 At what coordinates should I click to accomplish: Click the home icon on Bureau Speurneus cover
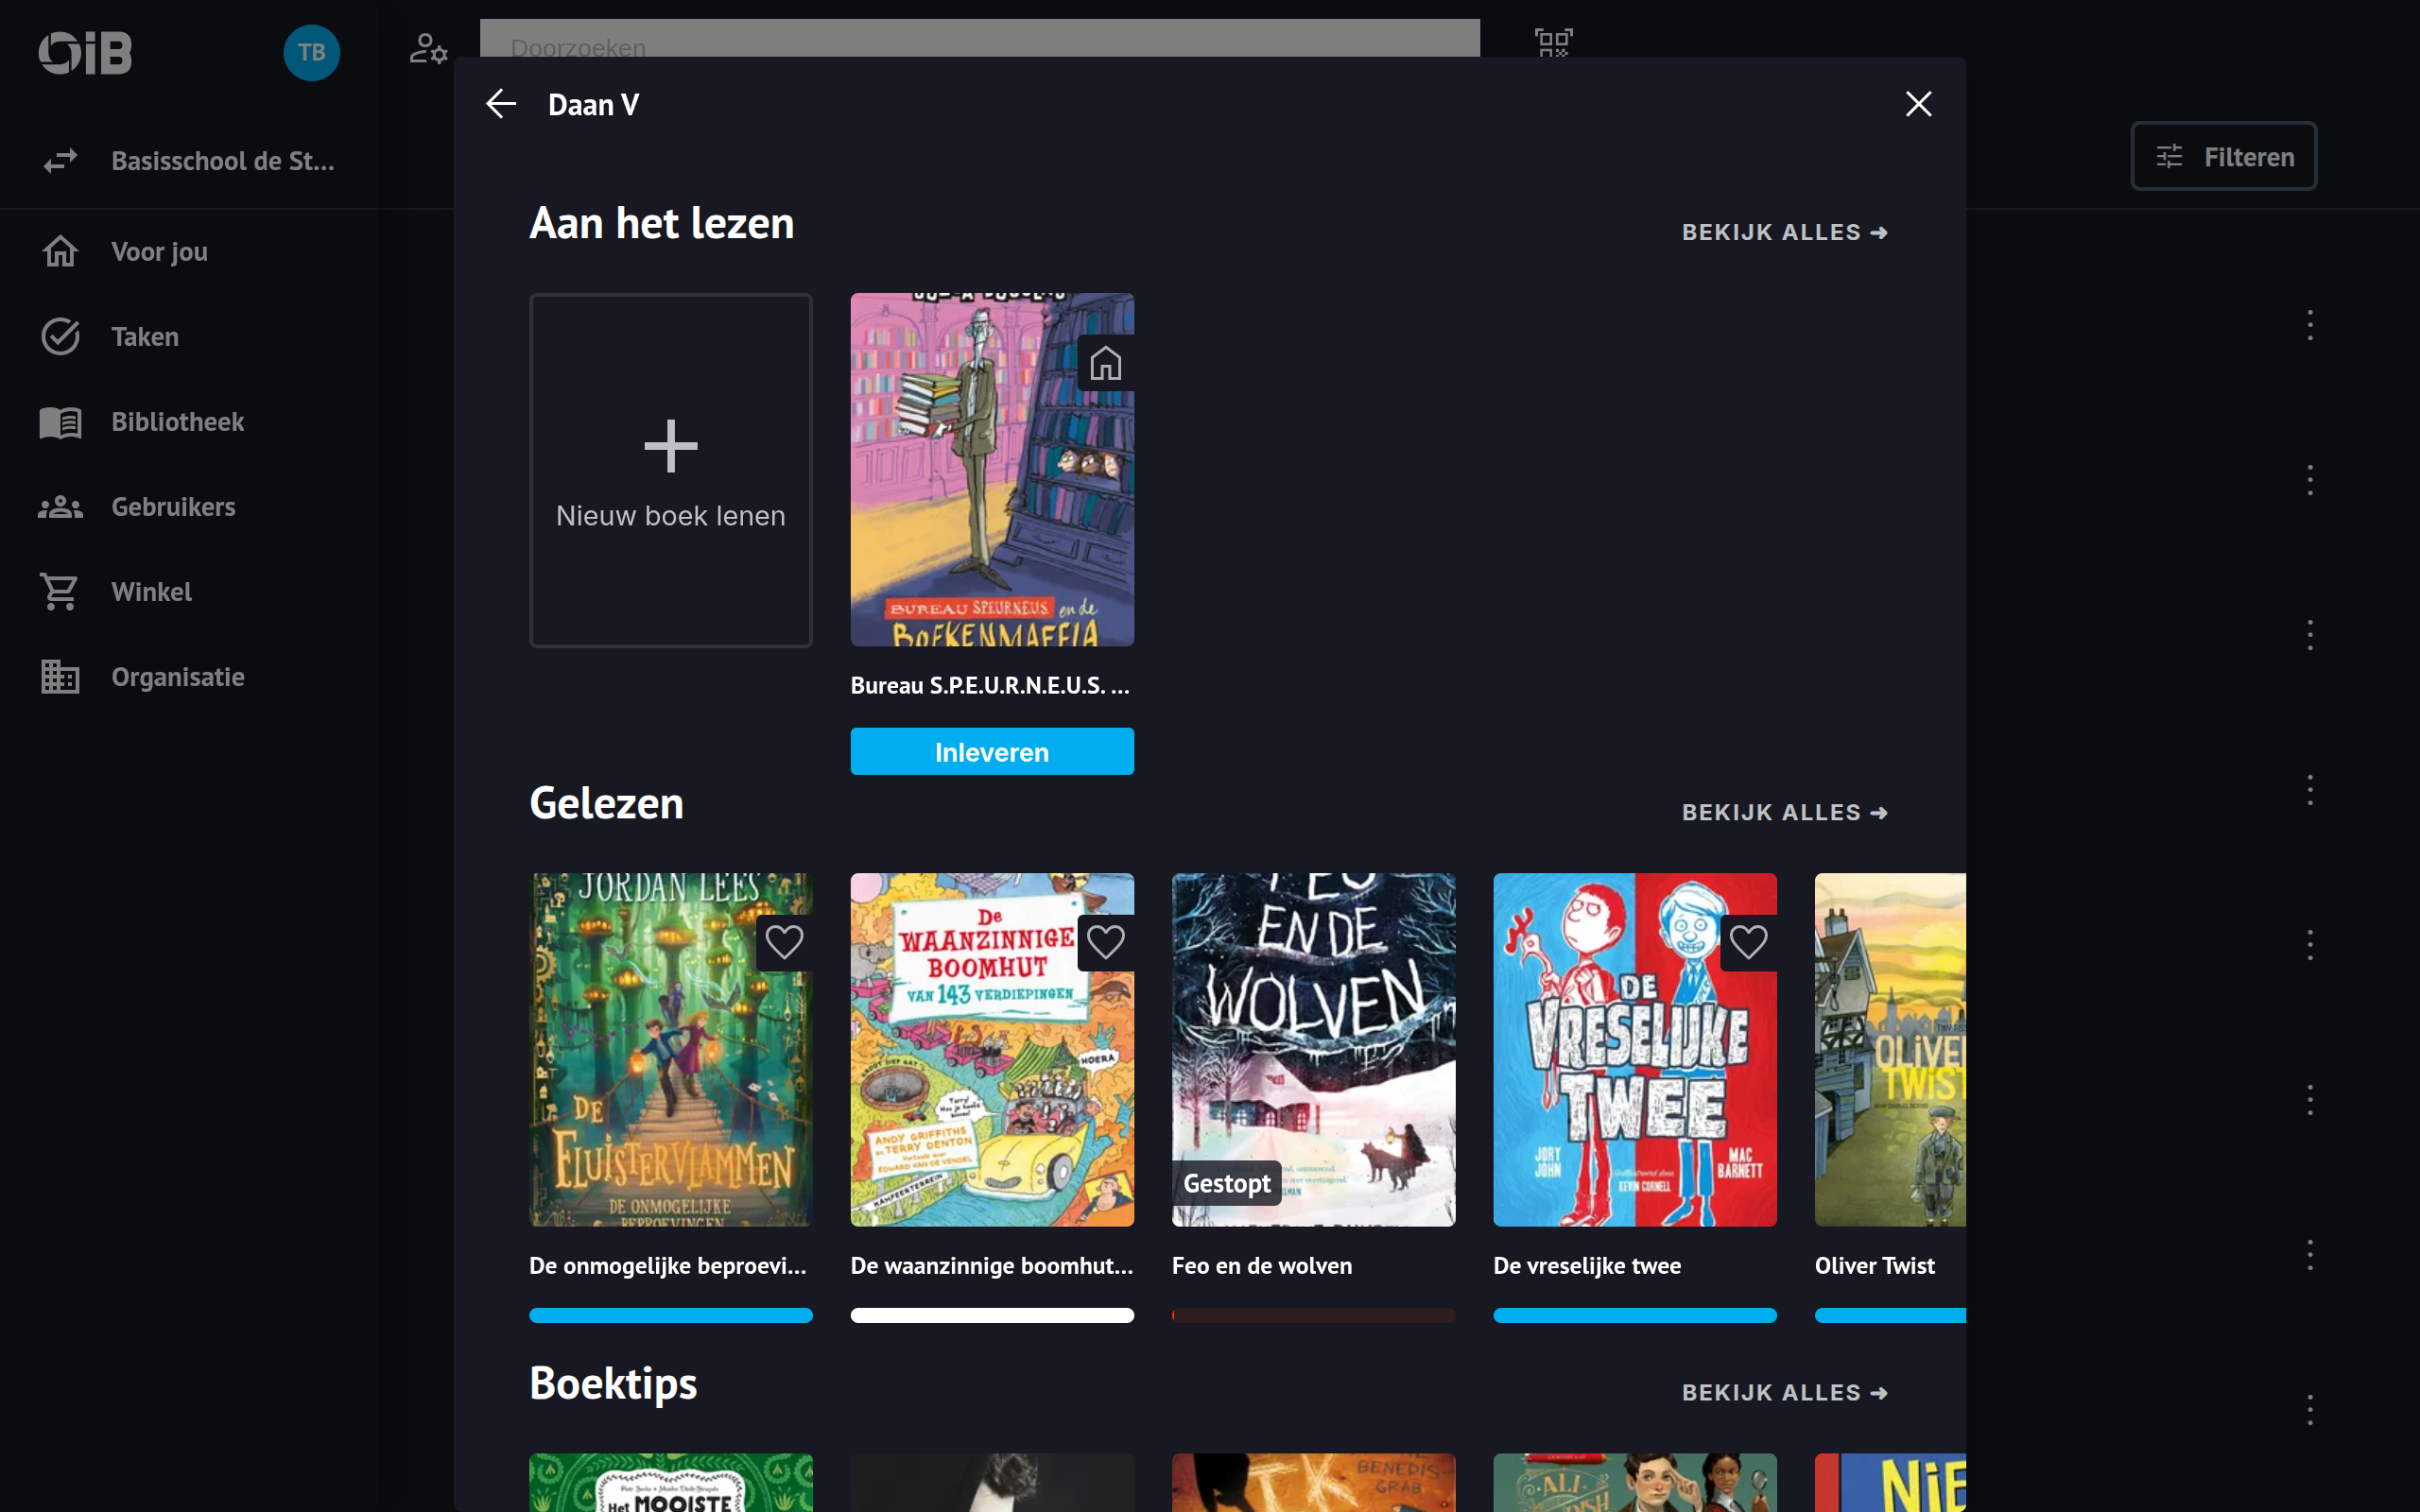(1105, 363)
